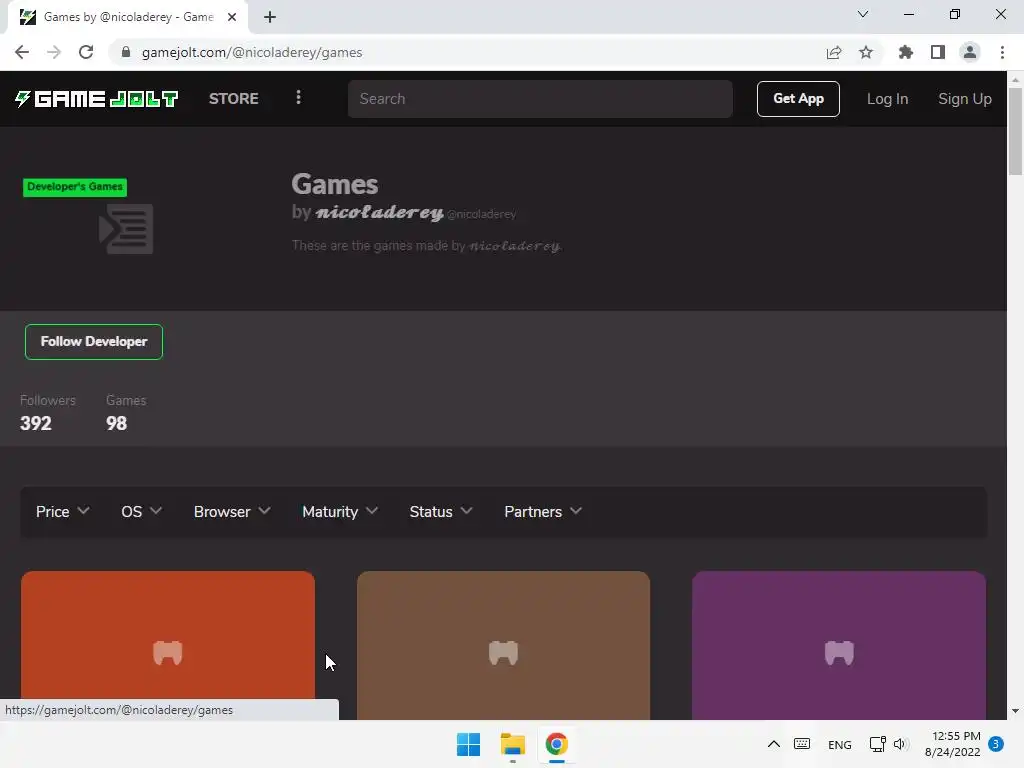Click the padlock site info icon
The width and height of the screenshot is (1024, 768).
coord(126,52)
